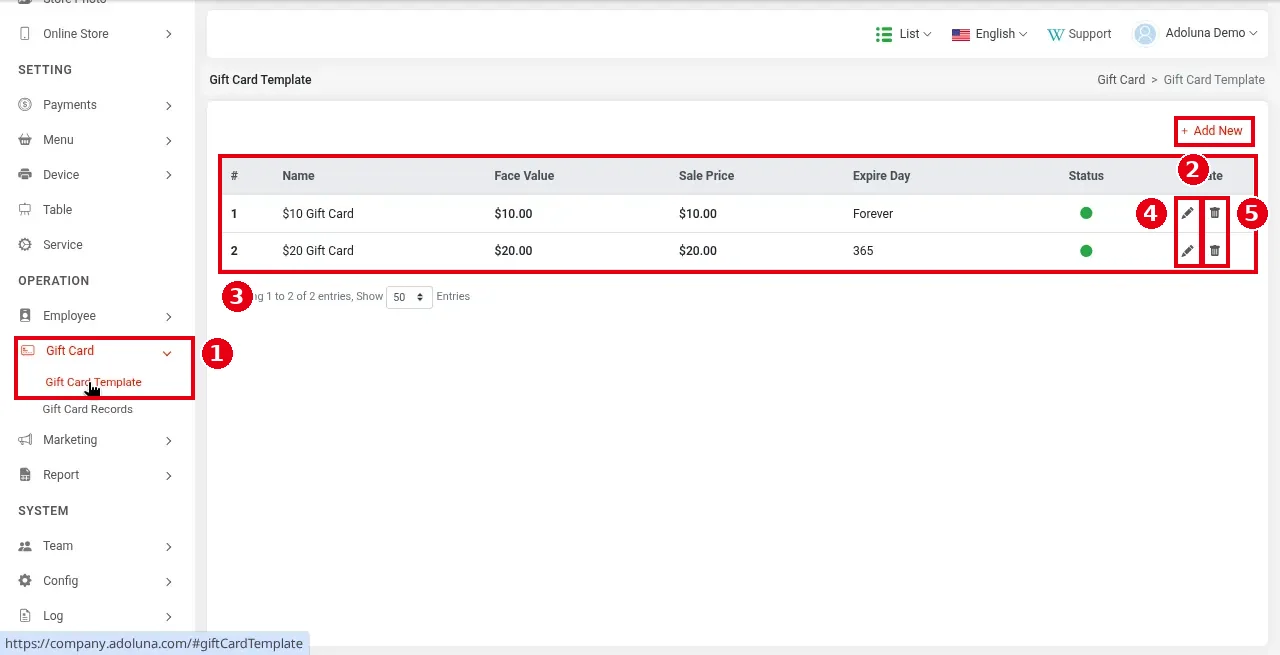Sort by the Face Value column header
1280x655 pixels.
pyautogui.click(x=524, y=176)
